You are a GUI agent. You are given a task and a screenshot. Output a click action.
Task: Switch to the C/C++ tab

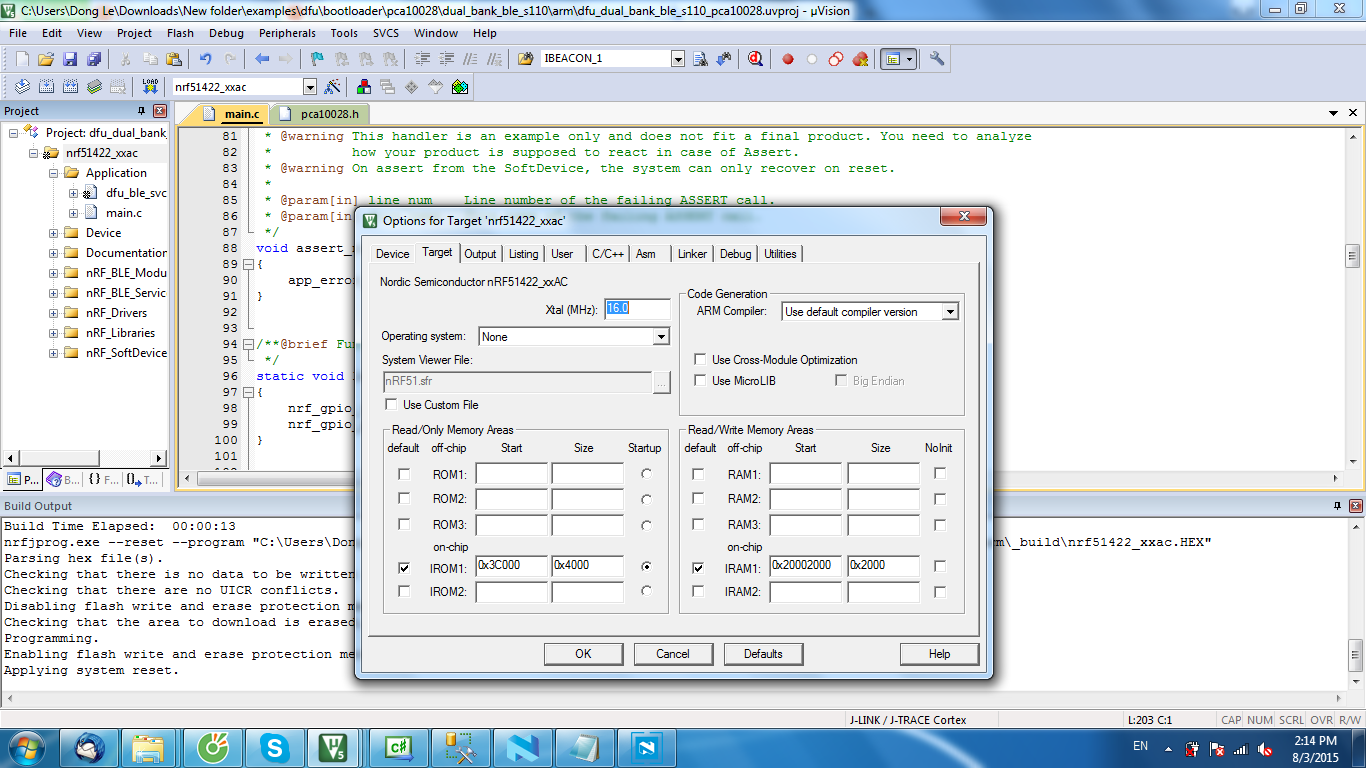point(608,254)
